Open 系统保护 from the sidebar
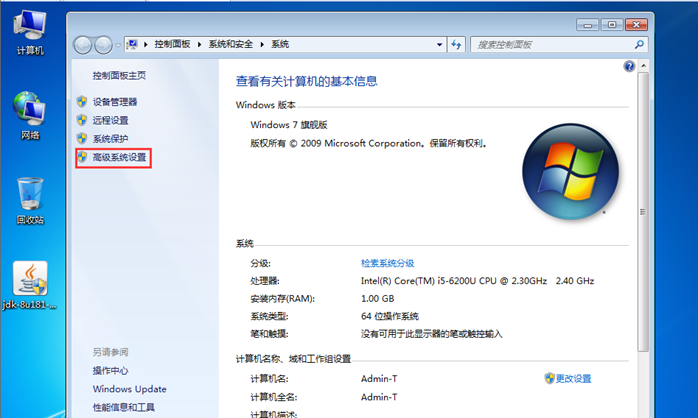The height and width of the screenshot is (418, 698). [110, 139]
